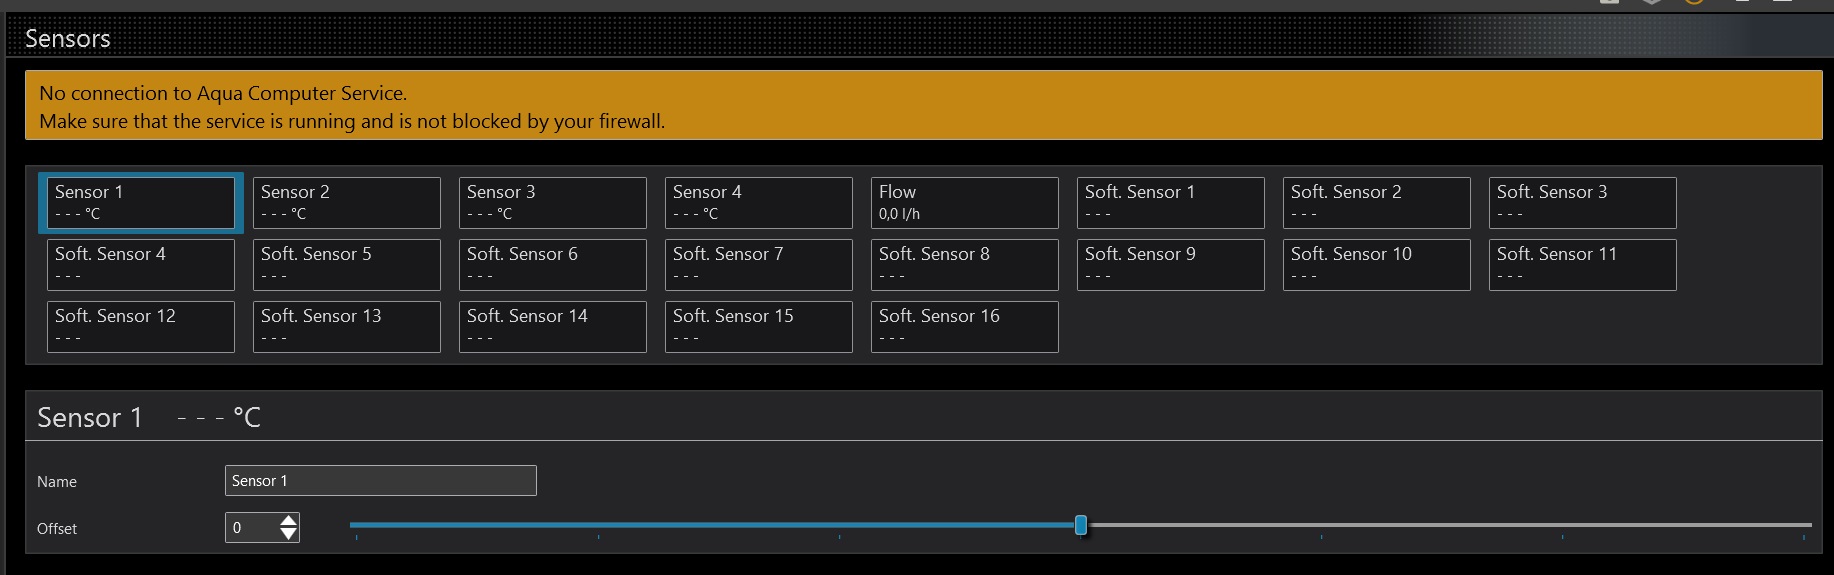Image resolution: width=1834 pixels, height=575 pixels.
Task: Choose the Sensor 4 tile
Action: [759, 203]
